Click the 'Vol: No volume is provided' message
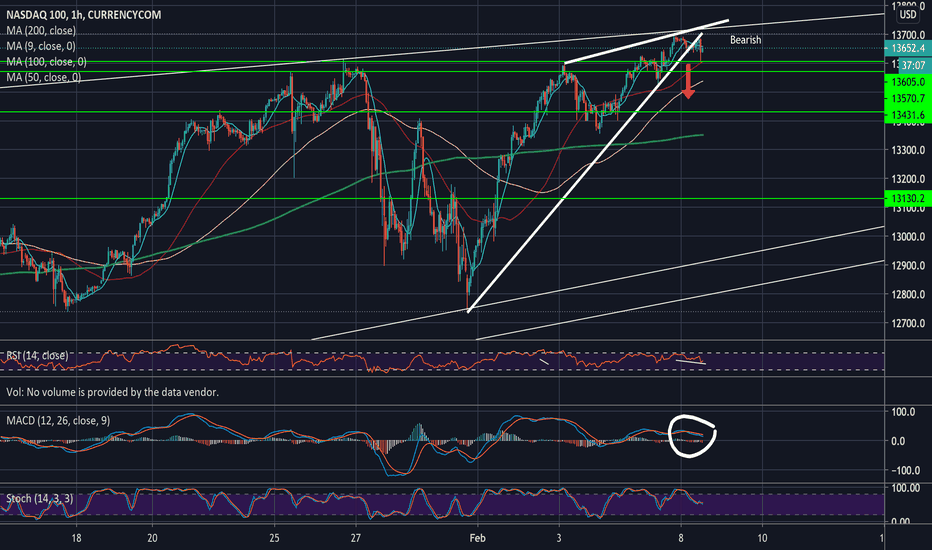 pyautogui.click(x=112, y=392)
